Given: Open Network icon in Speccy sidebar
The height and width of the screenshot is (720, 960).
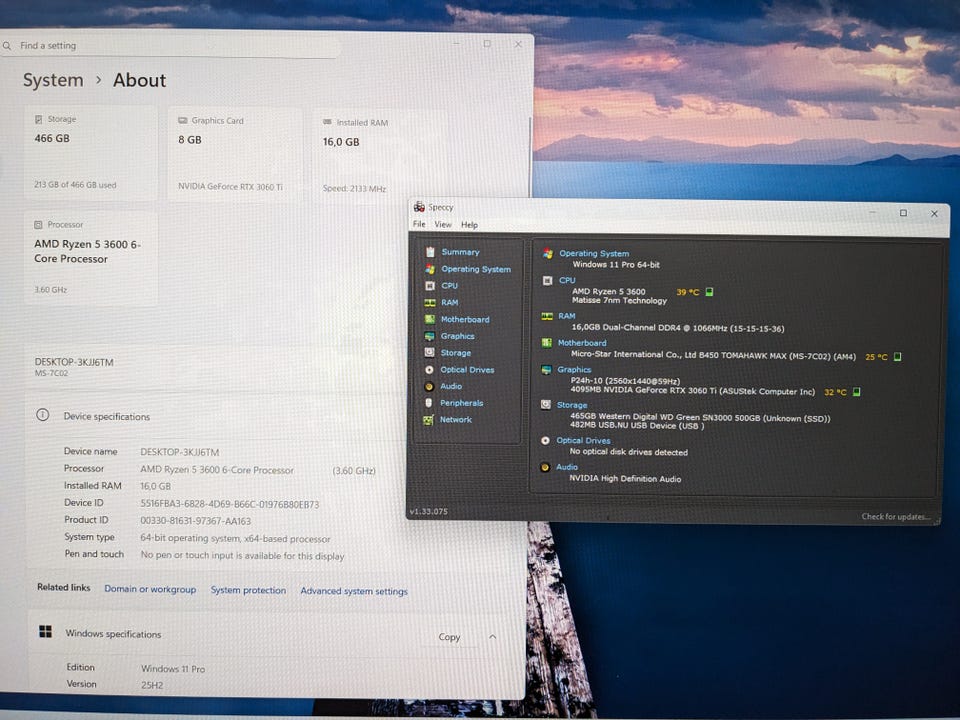Looking at the screenshot, I should 428,419.
